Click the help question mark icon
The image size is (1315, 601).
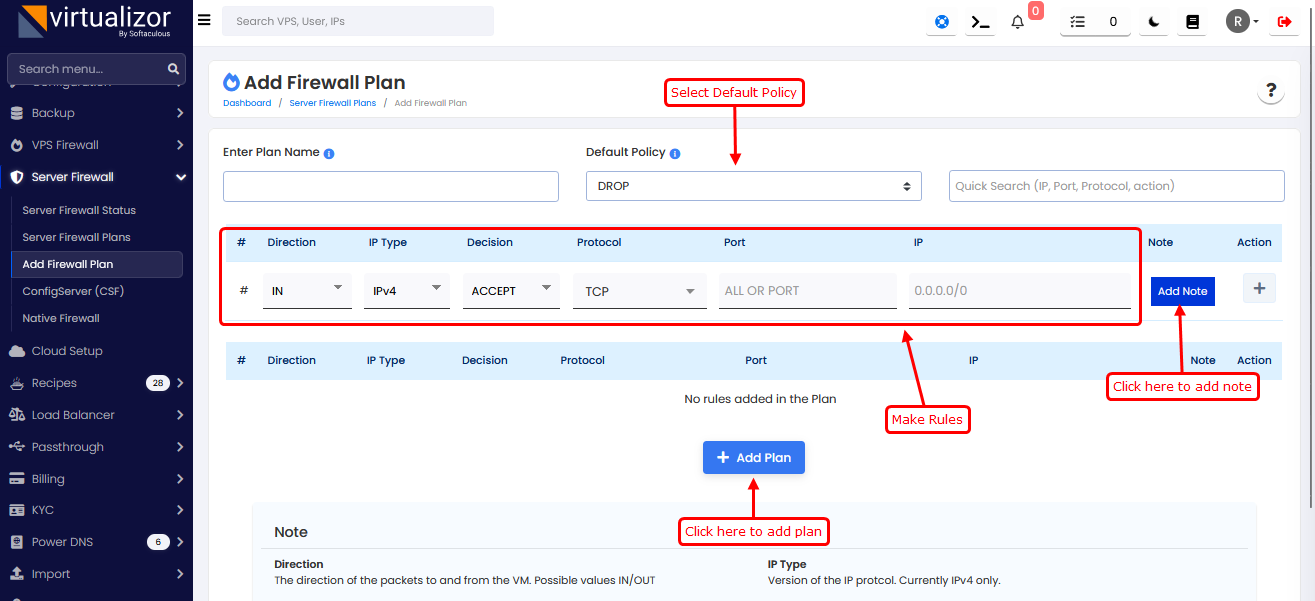click(x=1270, y=91)
